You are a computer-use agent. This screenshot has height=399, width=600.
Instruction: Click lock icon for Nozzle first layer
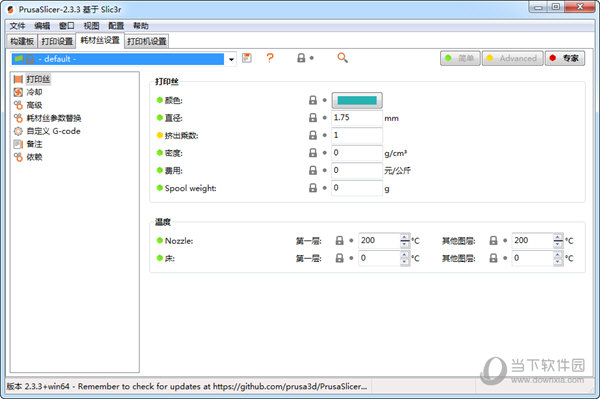point(339,241)
